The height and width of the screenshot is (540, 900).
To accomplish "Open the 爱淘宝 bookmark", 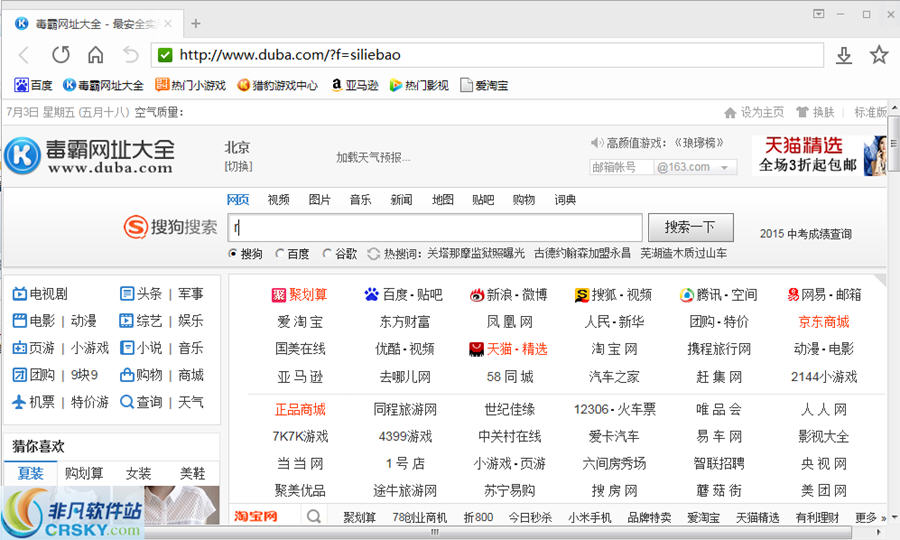I will tap(484, 86).
